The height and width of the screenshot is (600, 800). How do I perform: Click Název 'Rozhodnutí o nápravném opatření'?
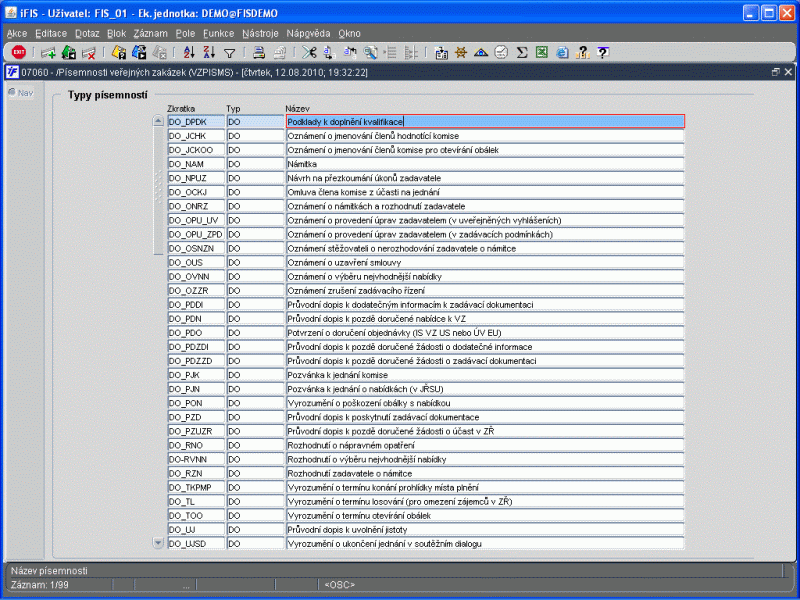tap(485, 445)
